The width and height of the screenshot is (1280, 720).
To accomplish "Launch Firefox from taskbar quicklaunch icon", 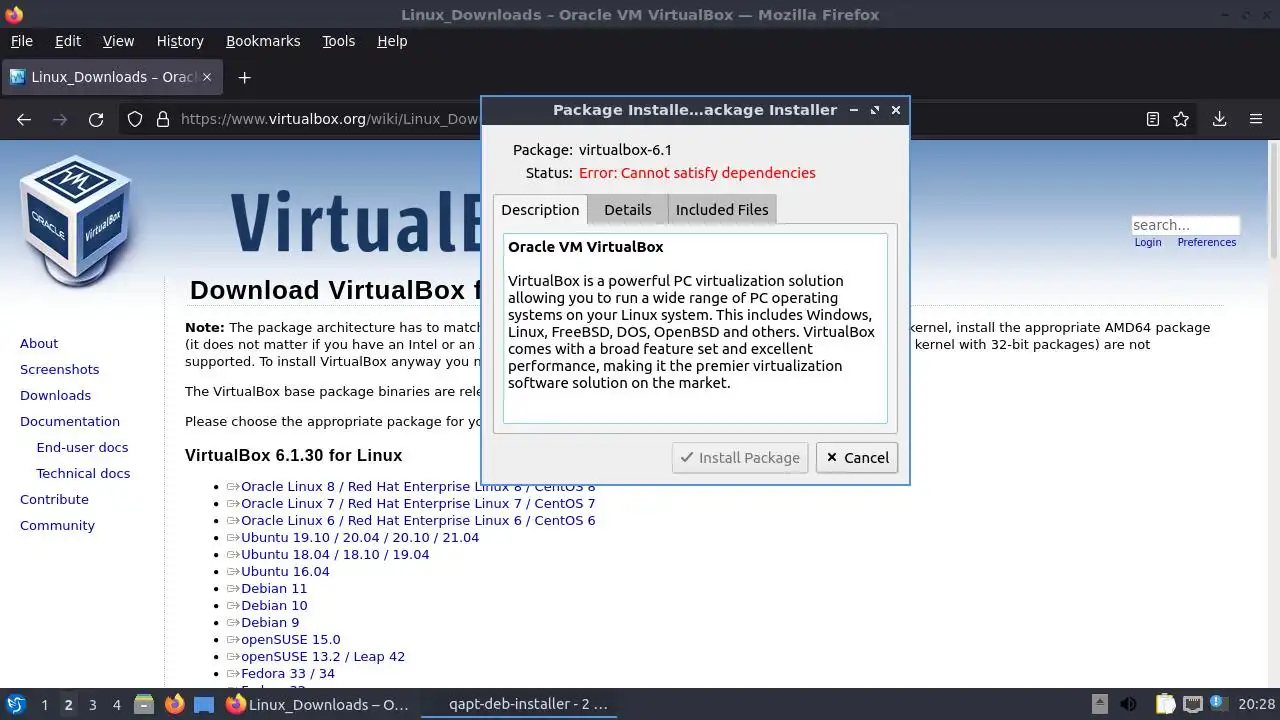I will point(174,704).
